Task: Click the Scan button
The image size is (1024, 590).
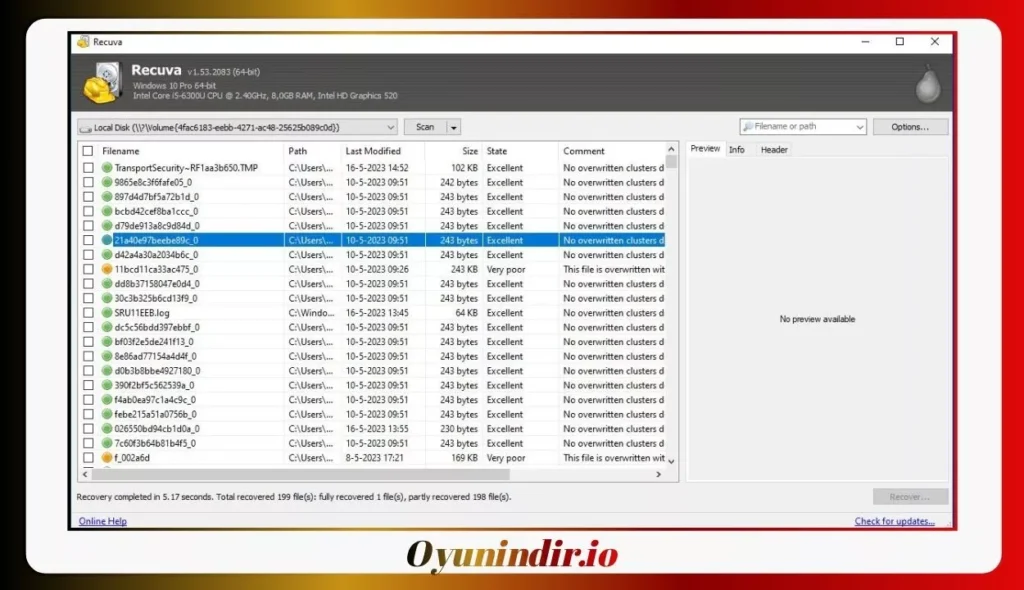Action: 425,127
